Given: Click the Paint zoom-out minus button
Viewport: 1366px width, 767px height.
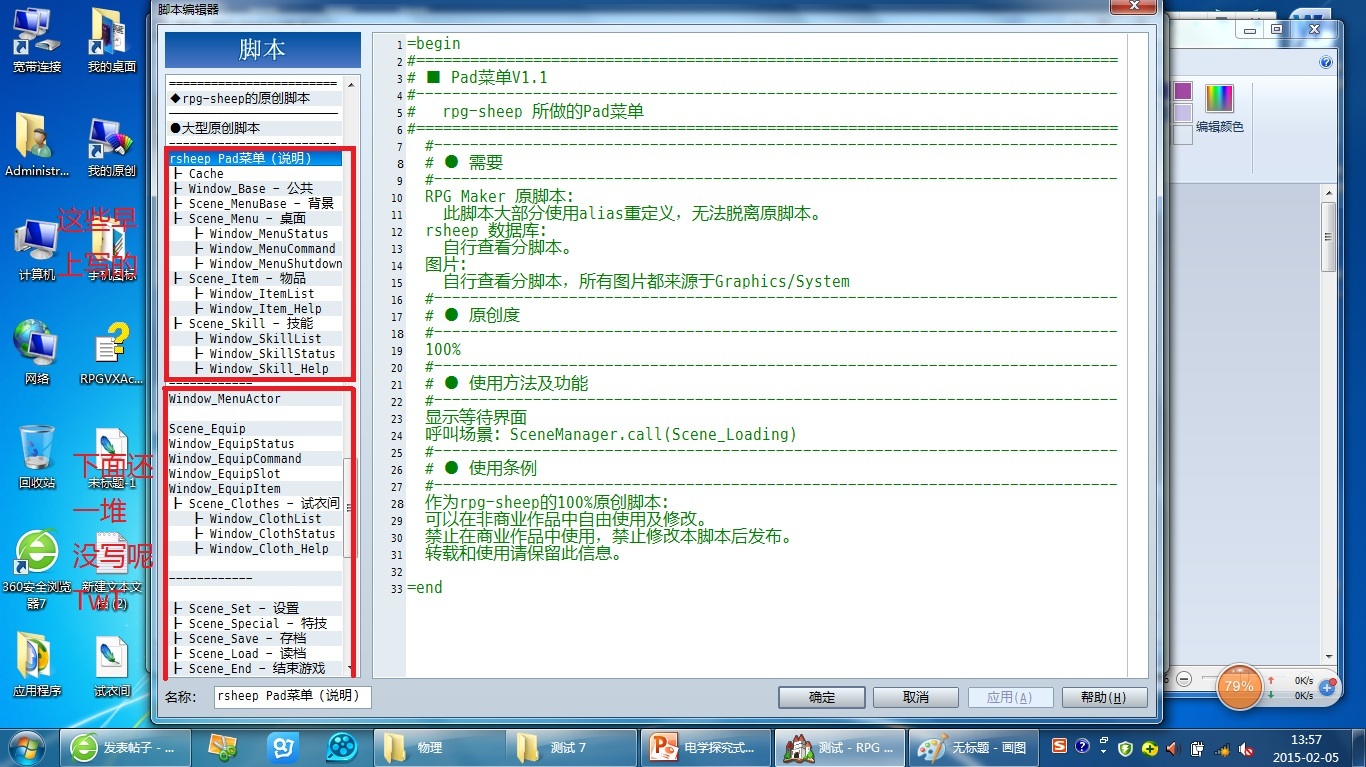Looking at the screenshot, I should pyautogui.click(x=1183, y=678).
